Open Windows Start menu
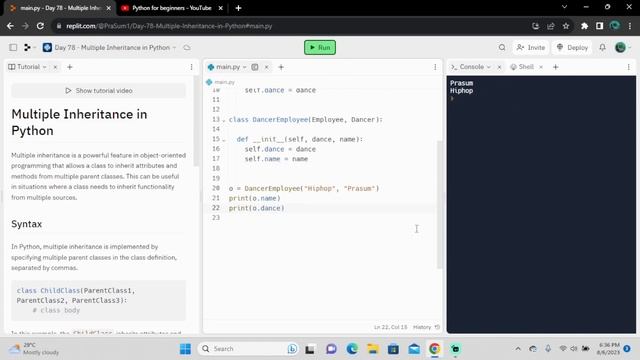 (185, 349)
